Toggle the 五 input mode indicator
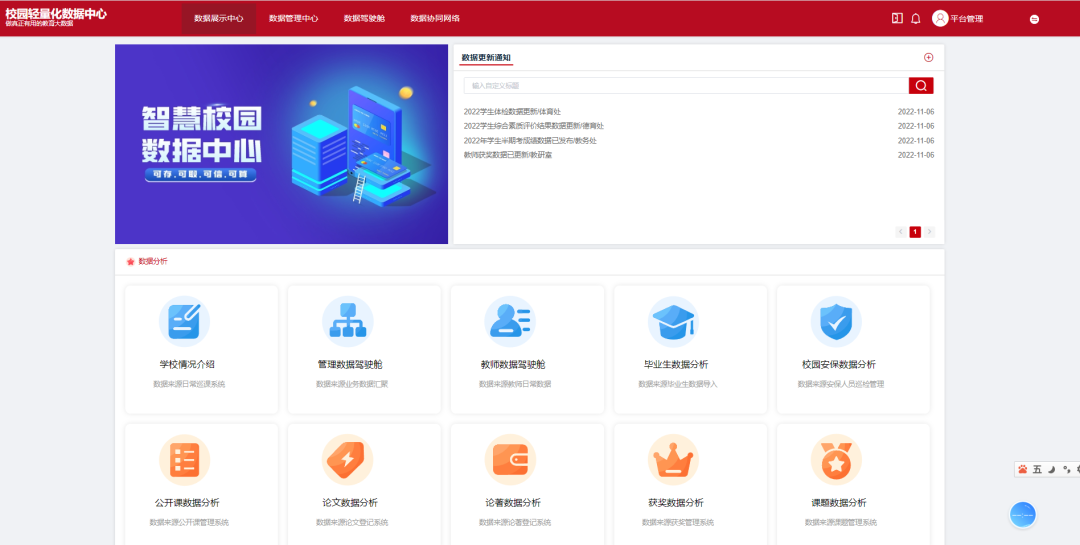Image resolution: width=1080 pixels, height=545 pixels. click(x=1037, y=469)
